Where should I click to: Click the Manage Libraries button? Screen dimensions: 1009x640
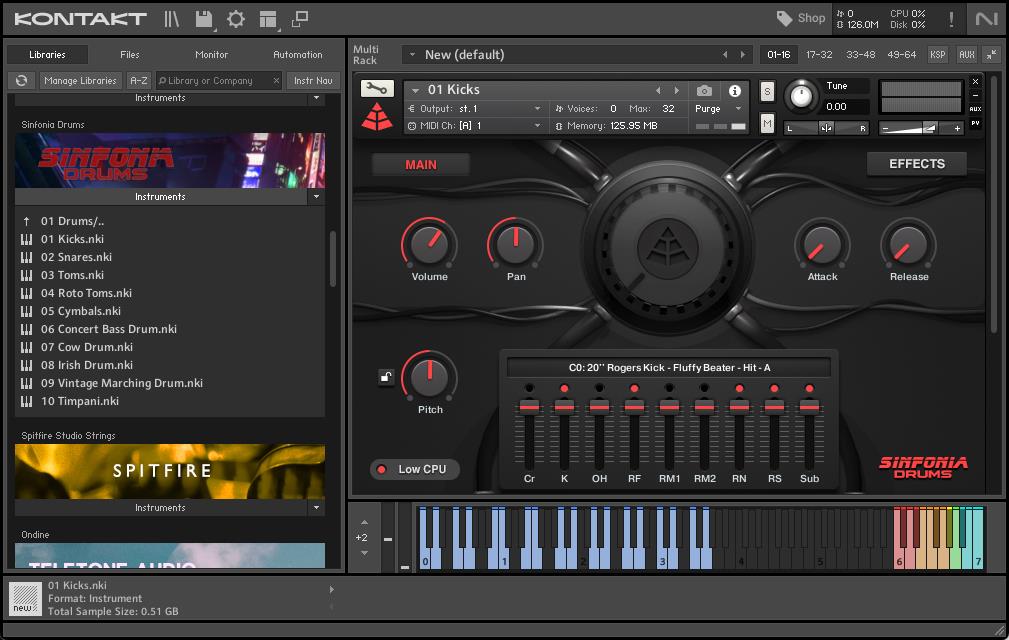(x=80, y=81)
